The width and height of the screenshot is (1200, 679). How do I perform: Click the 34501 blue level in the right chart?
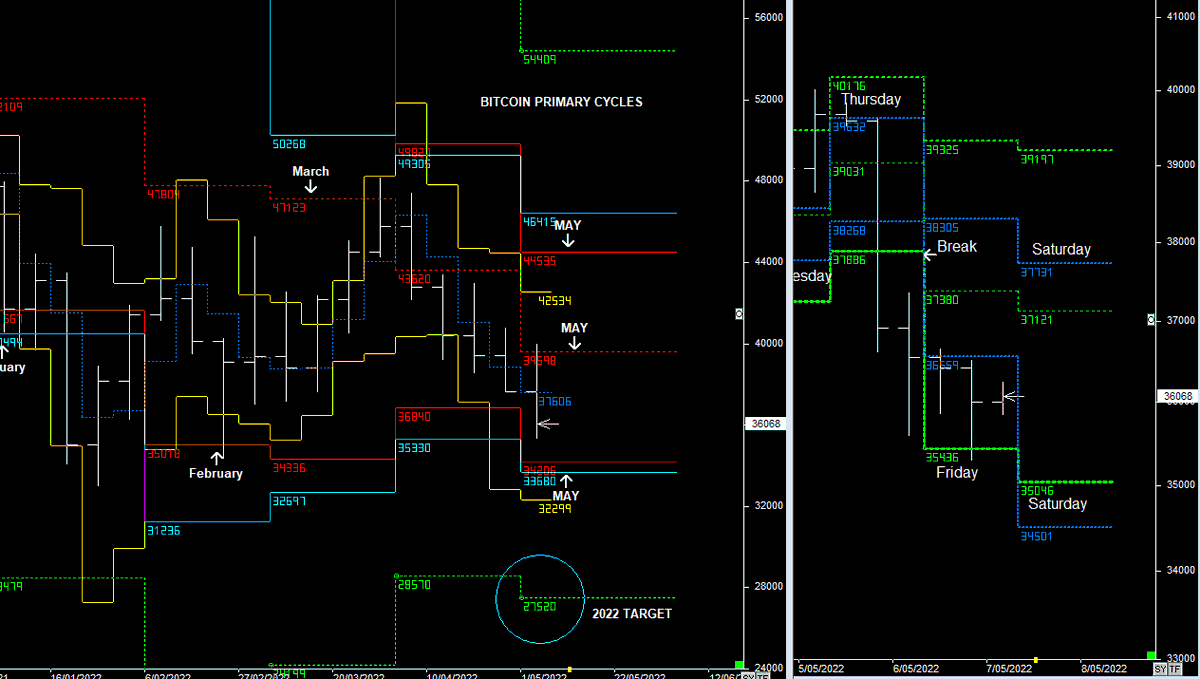1037,537
